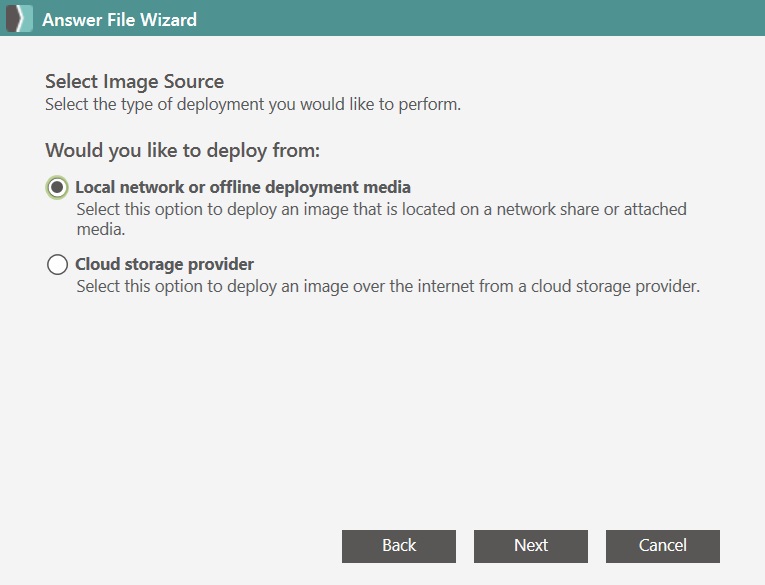
Task: Click the word 'media.' under the local option
Action: pyautogui.click(x=101, y=229)
